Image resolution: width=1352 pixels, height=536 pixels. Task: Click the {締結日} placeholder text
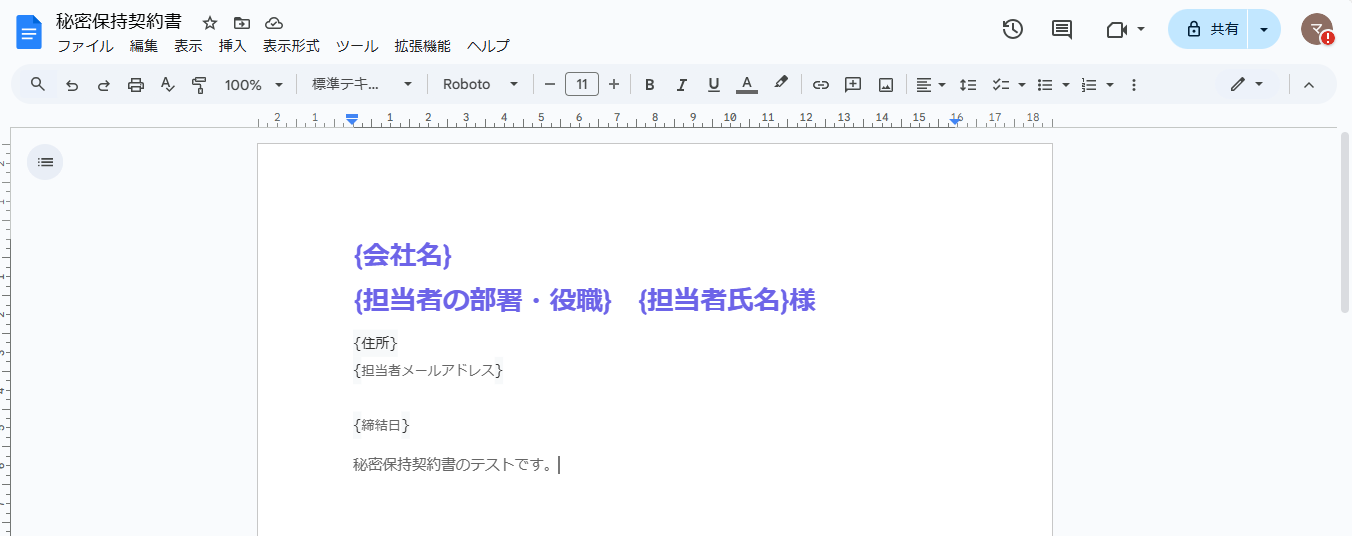click(382, 425)
